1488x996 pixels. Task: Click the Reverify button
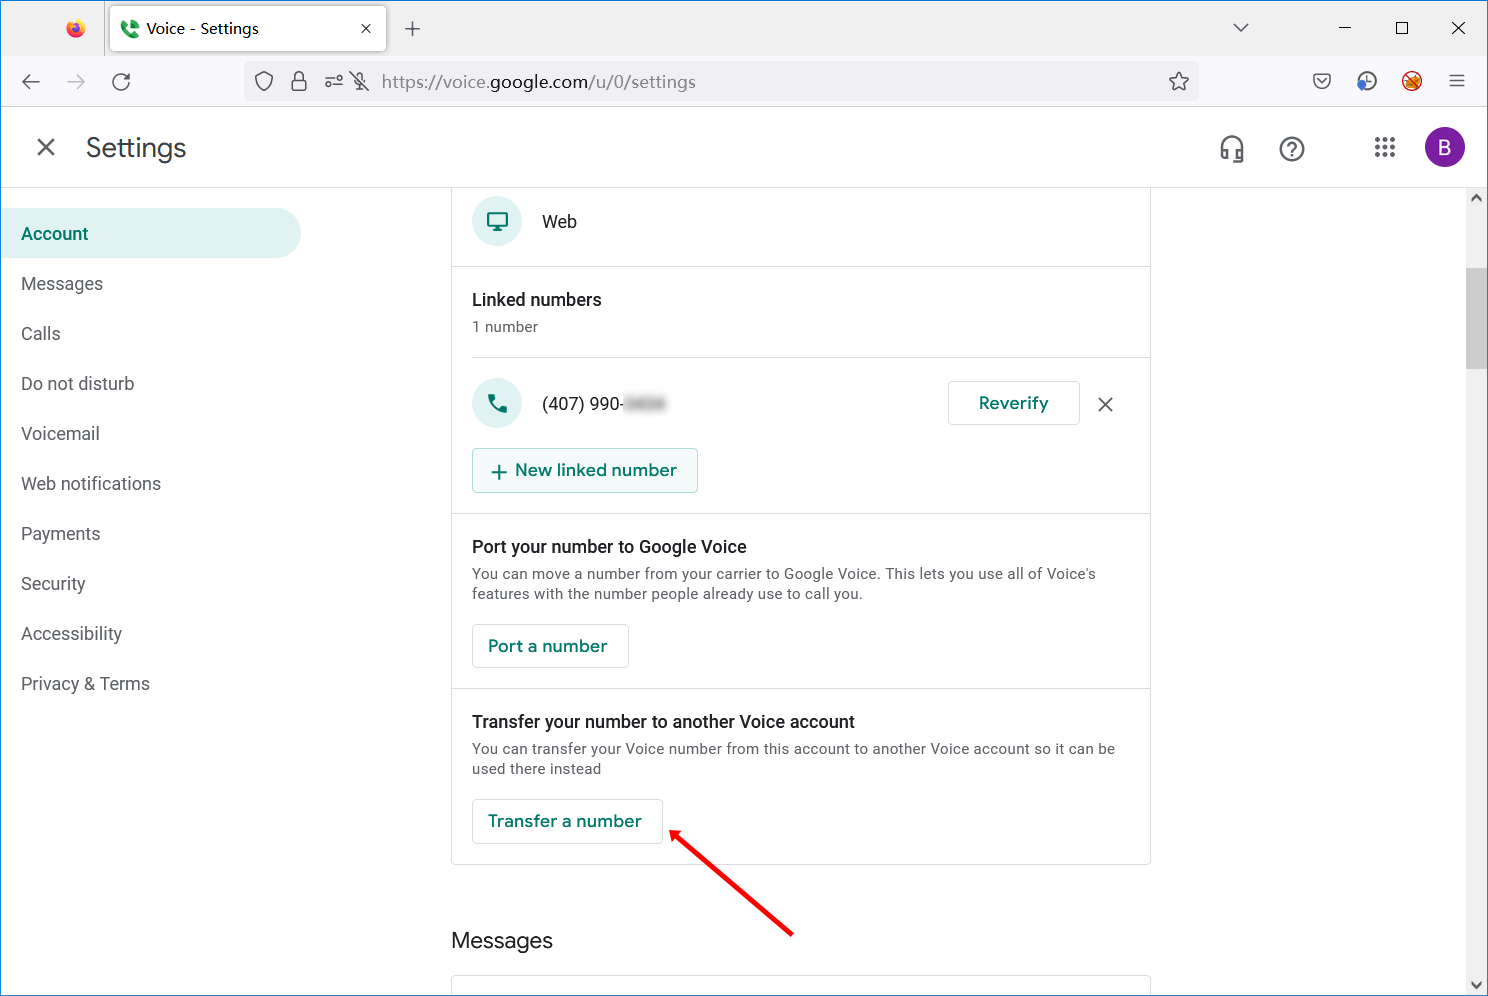(x=1014, y=403)
